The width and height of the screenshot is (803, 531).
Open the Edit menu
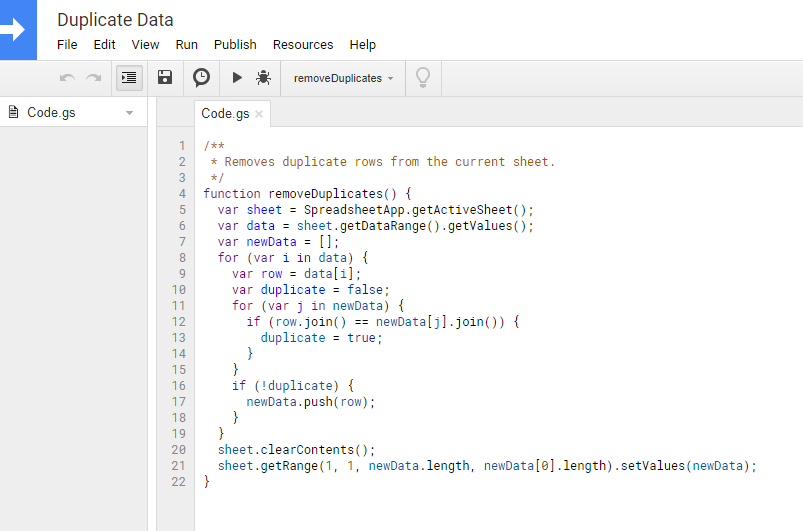104,45
